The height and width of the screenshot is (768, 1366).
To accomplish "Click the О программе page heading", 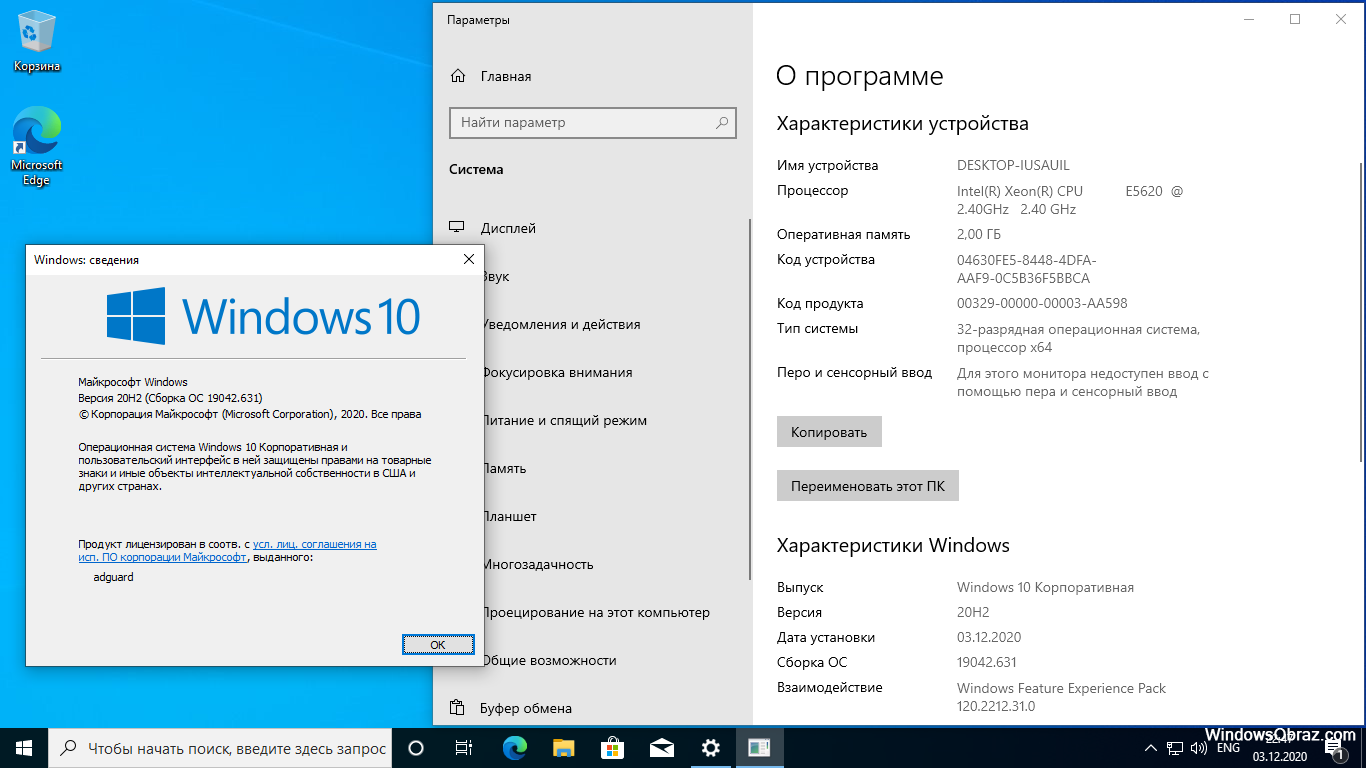I will click(859, 77).
